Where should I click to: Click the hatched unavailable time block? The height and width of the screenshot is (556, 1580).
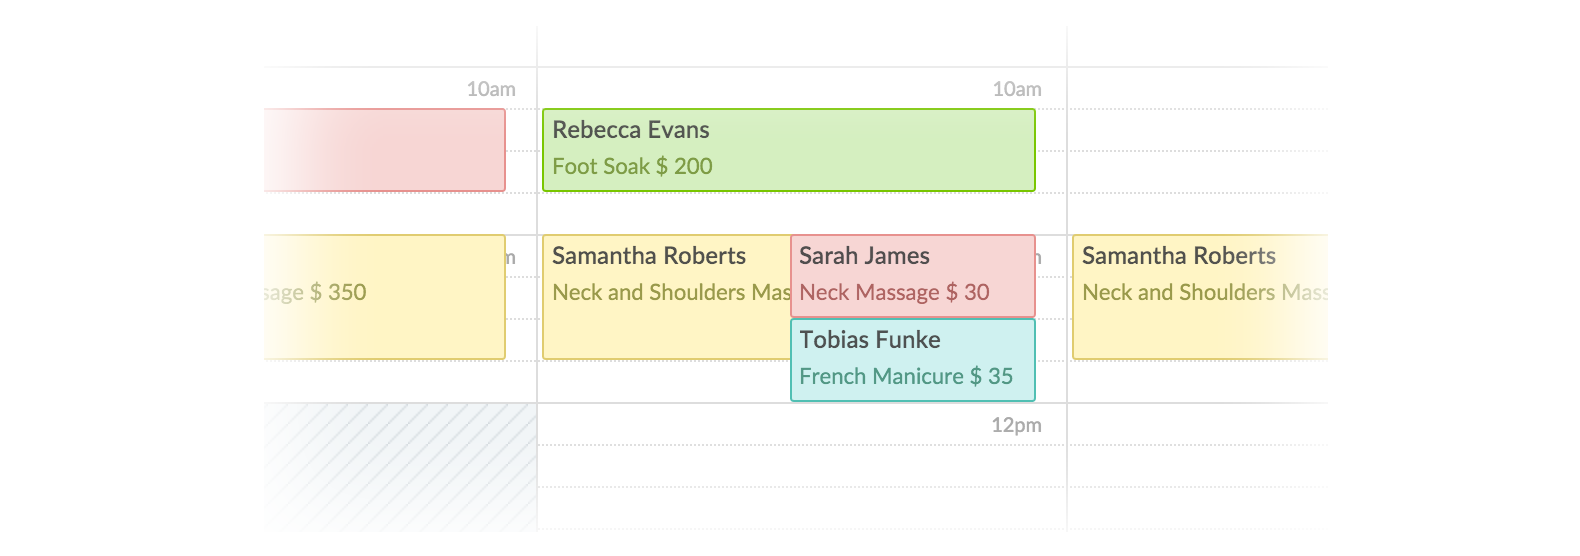tap(400, 466)
